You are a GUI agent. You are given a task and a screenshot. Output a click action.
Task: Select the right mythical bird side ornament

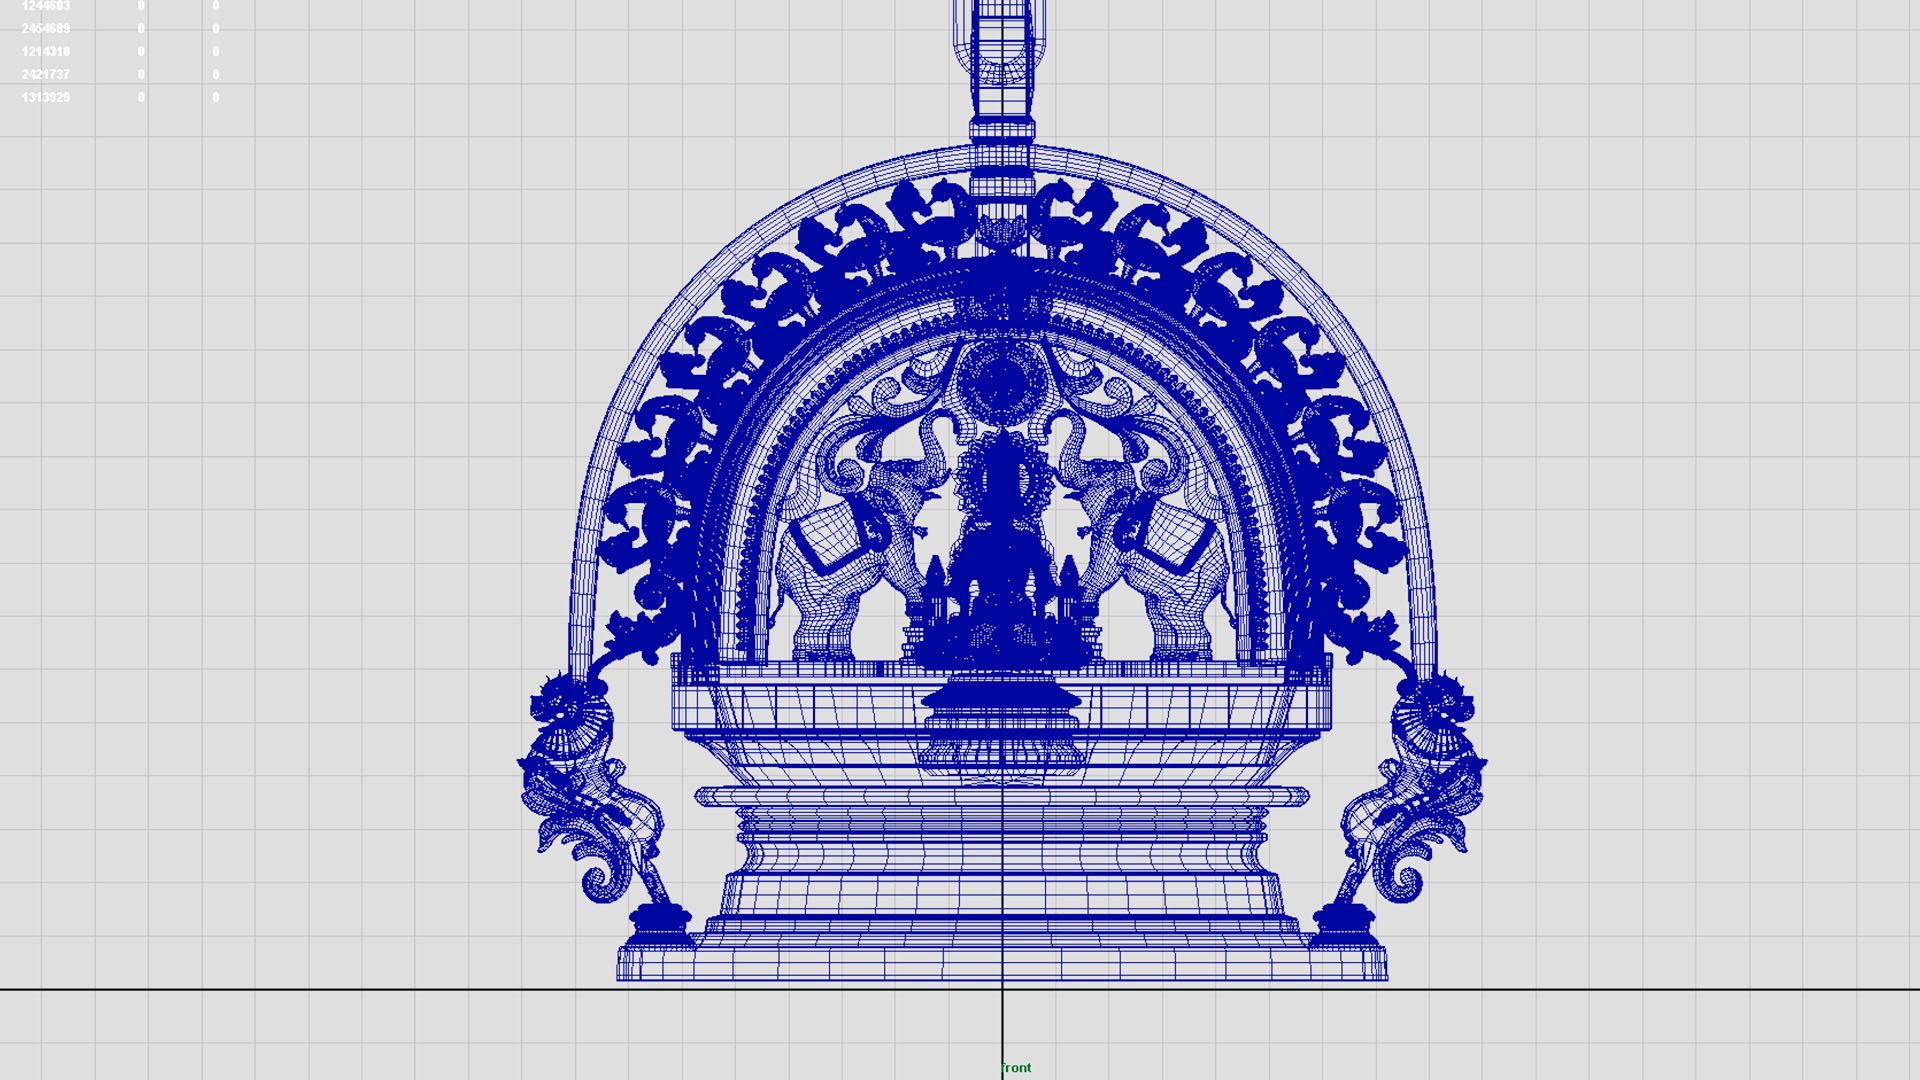[x=1415, y=790]
